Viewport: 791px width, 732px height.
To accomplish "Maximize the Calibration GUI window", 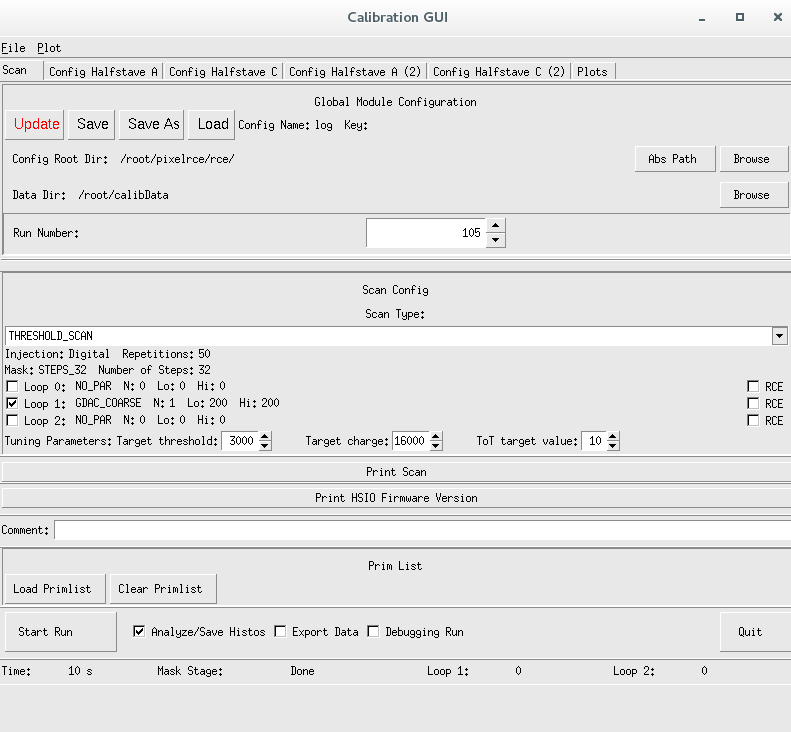I will tap(740, 17).
